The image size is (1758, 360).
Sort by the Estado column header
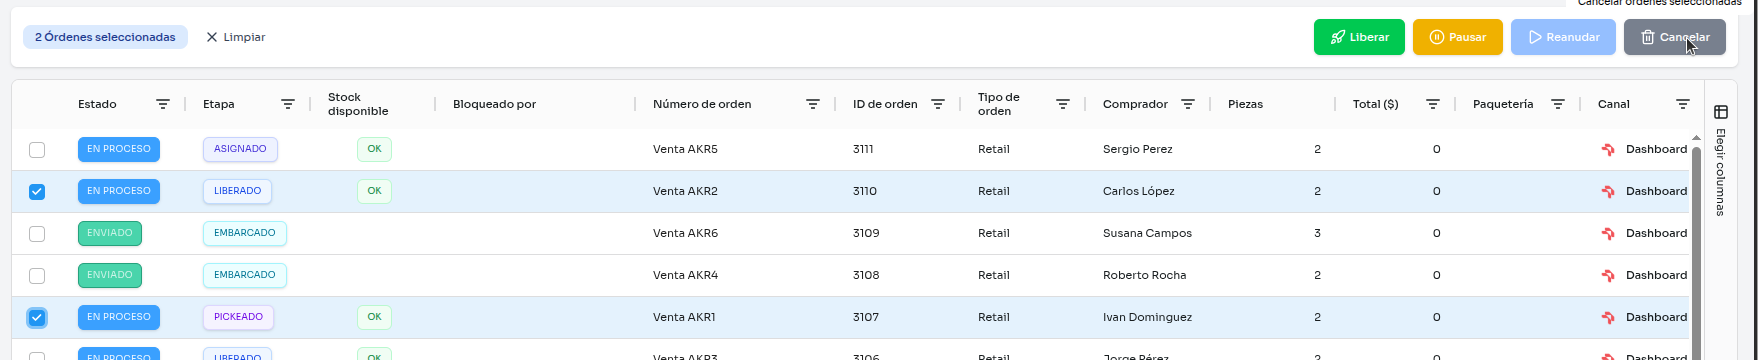[x=97, y=104]
